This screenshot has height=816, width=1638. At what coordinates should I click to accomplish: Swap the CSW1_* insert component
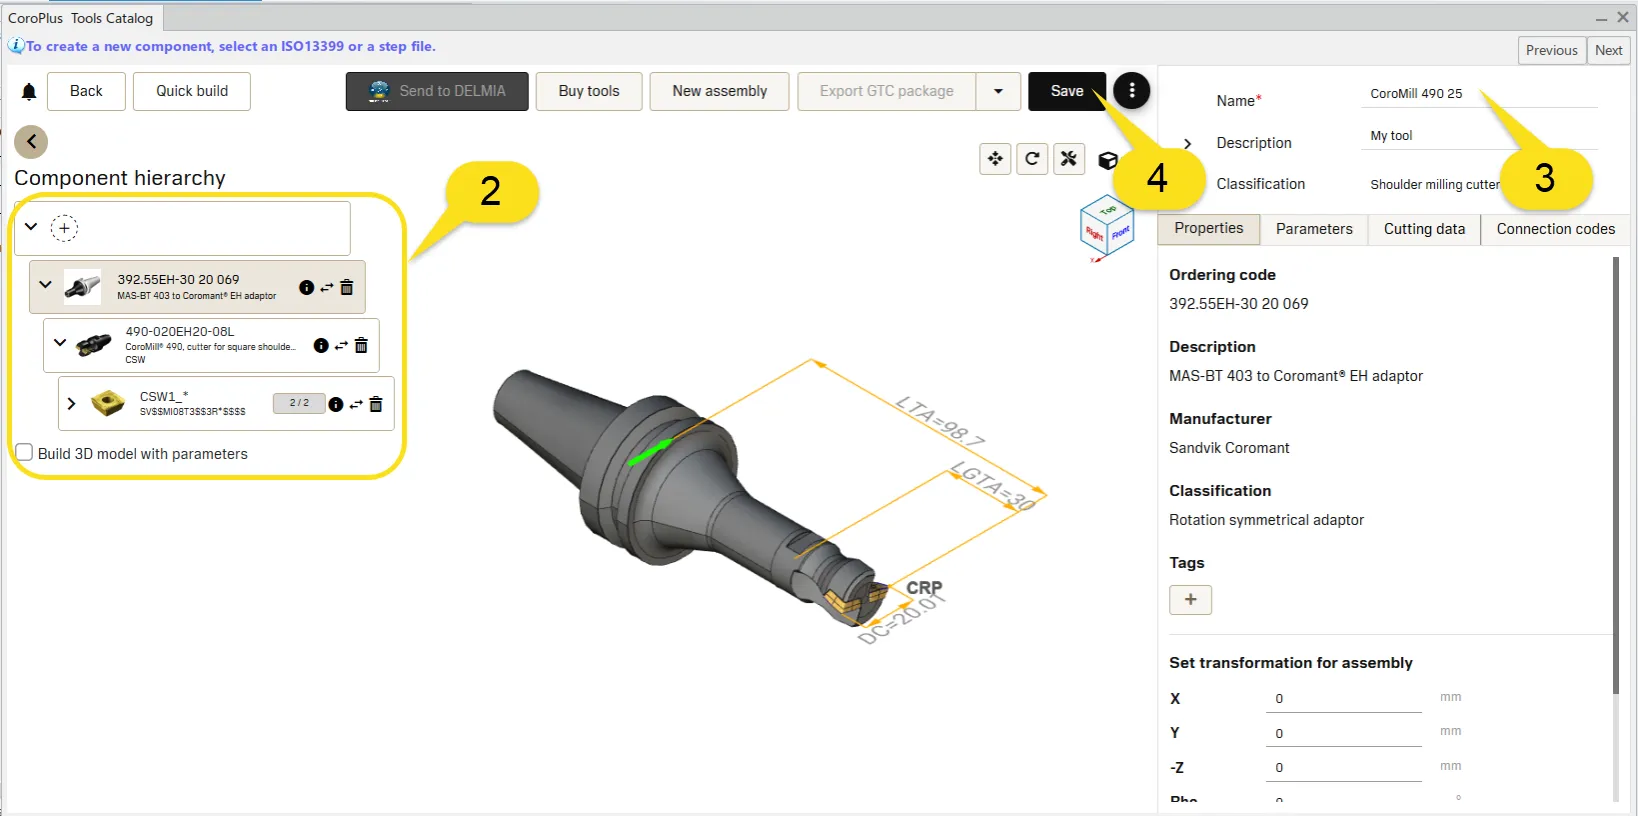click(356, 405)
